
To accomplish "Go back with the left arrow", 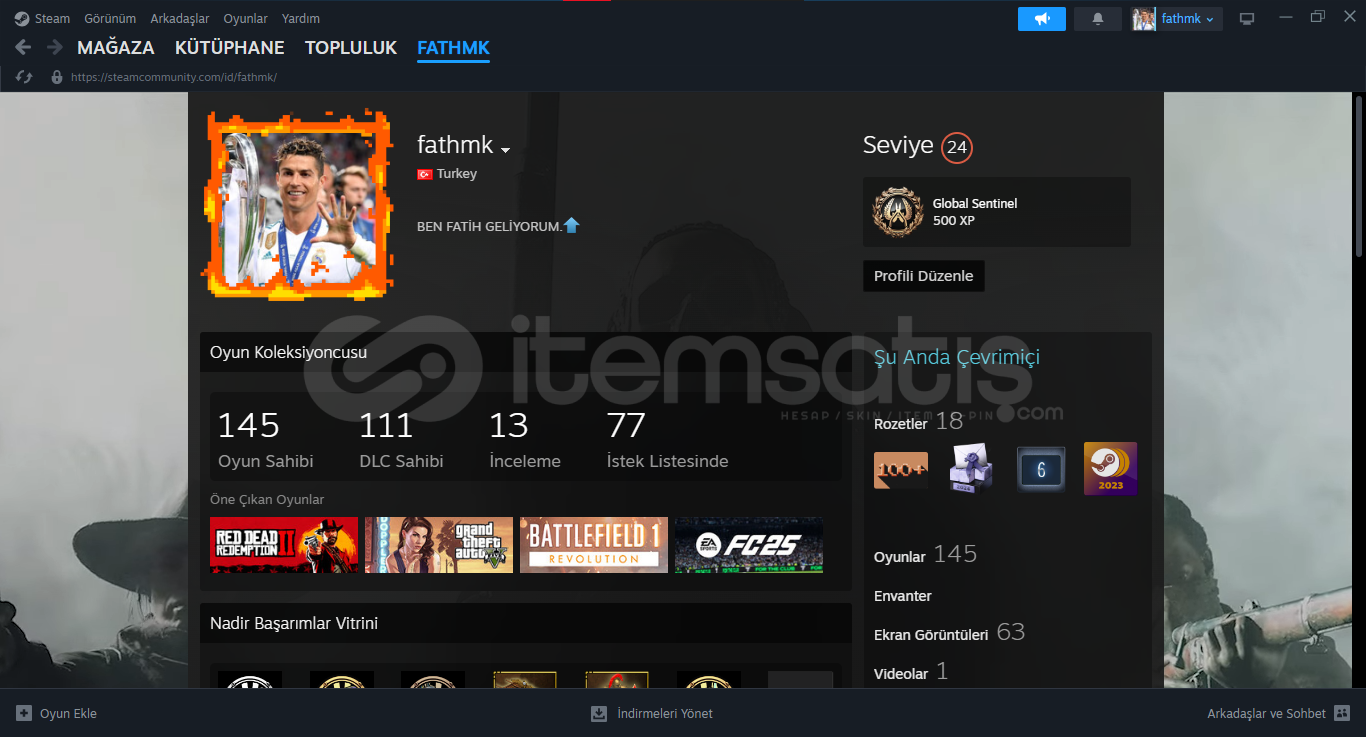I will pos(23,47).
